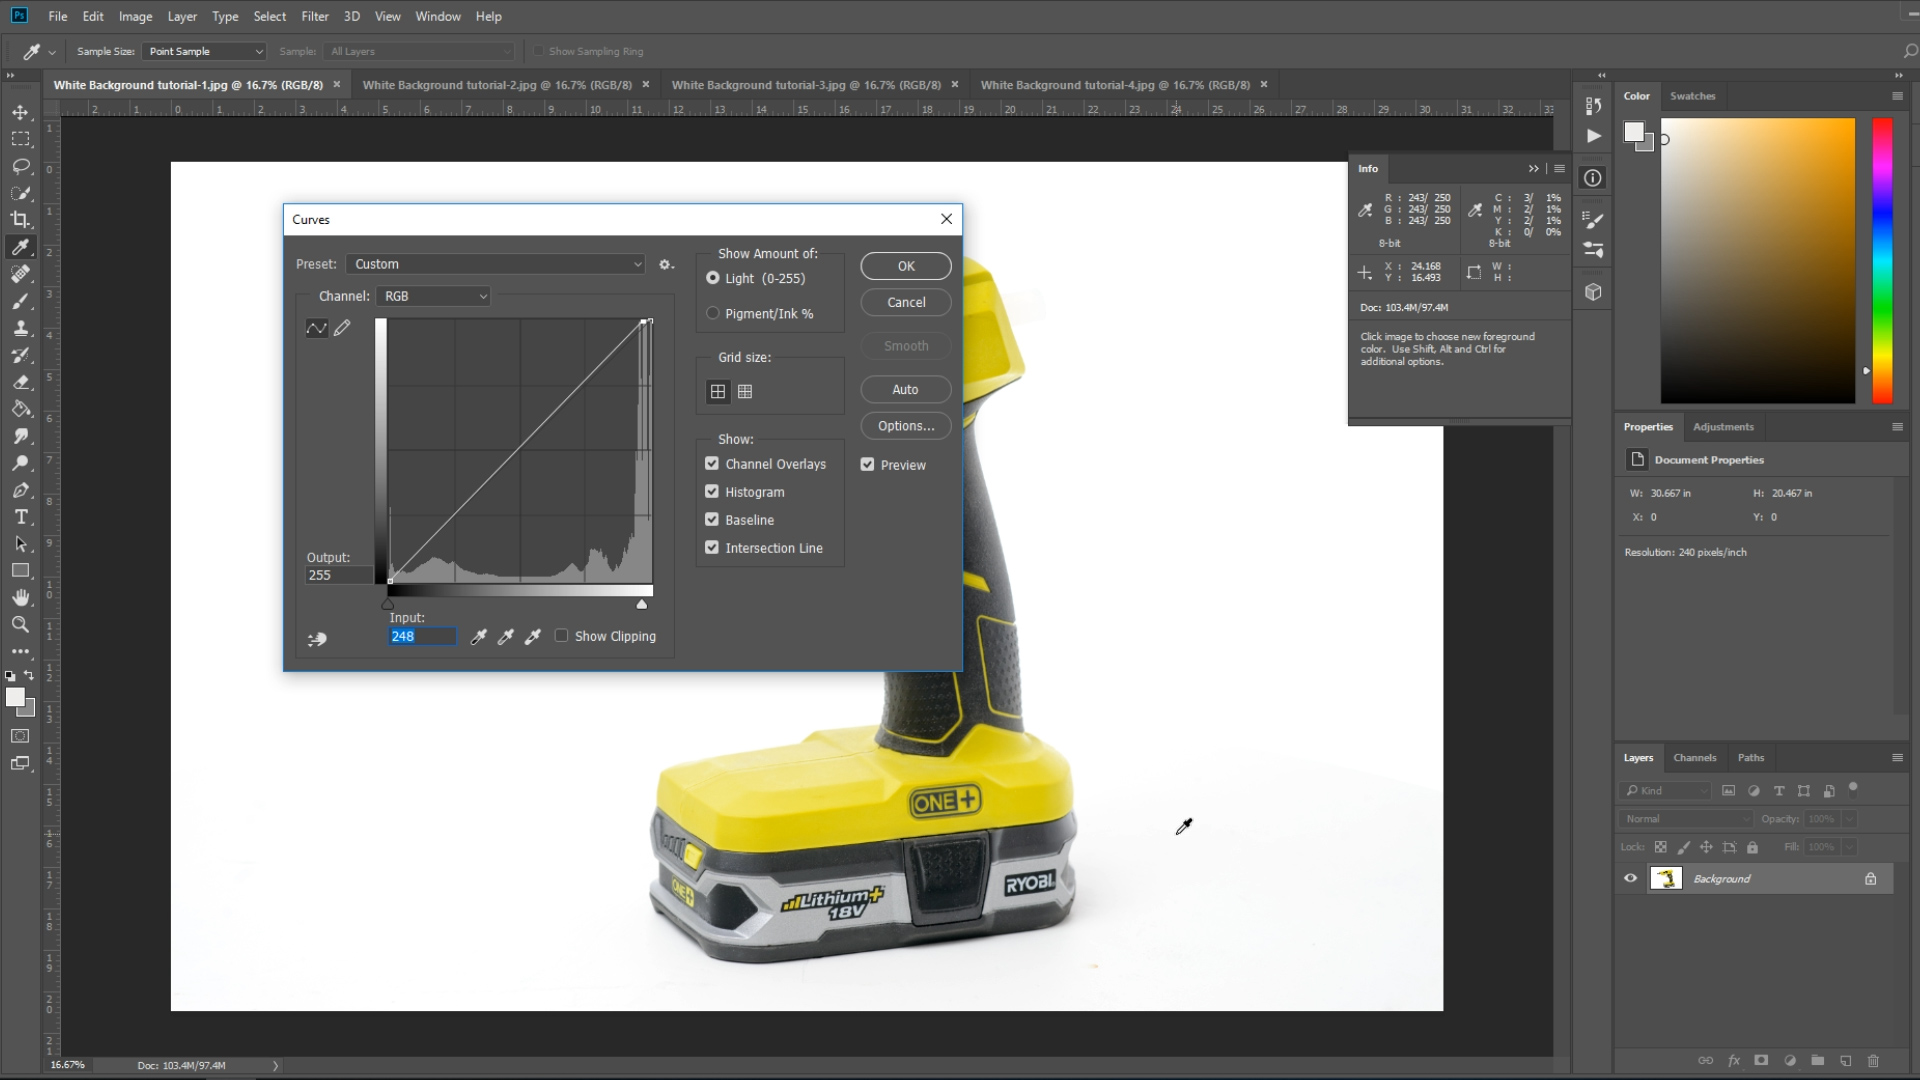
Task: Select the Zoom tool
Action: (20, 625)
